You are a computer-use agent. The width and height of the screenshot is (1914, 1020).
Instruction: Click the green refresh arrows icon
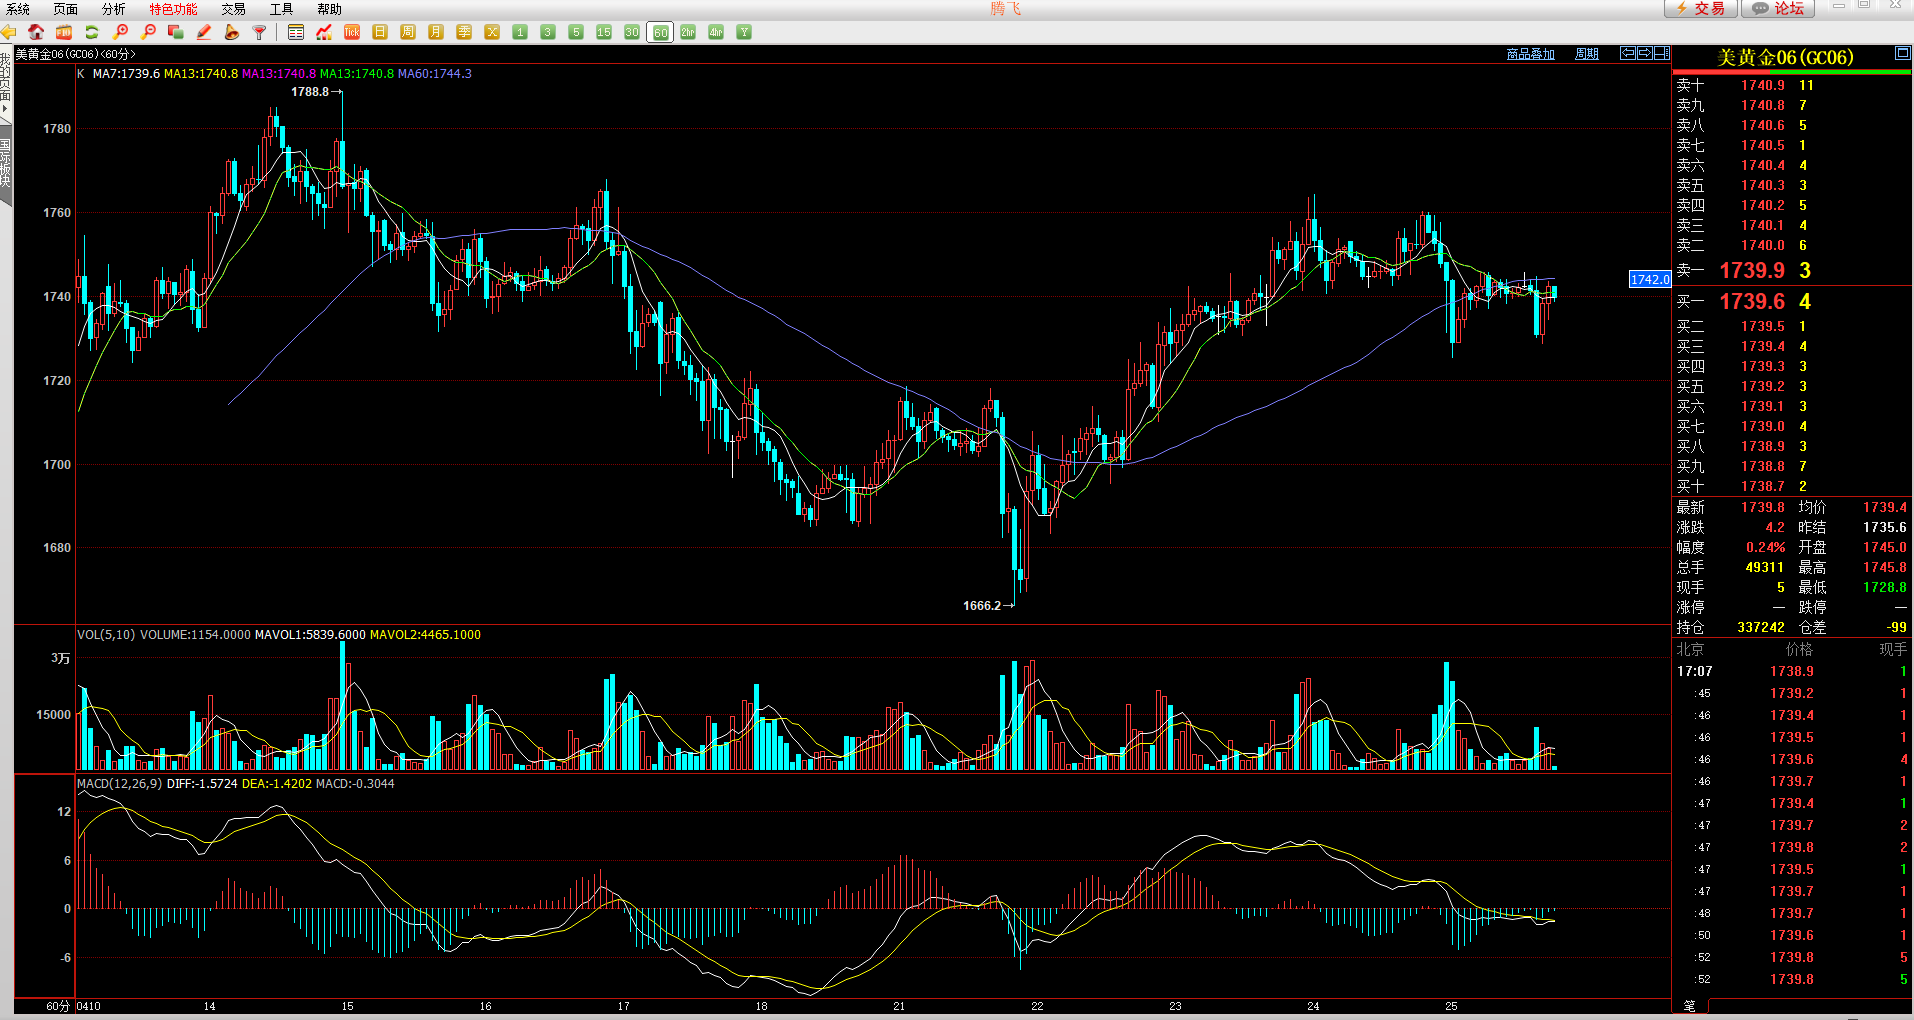pos(92,32)
